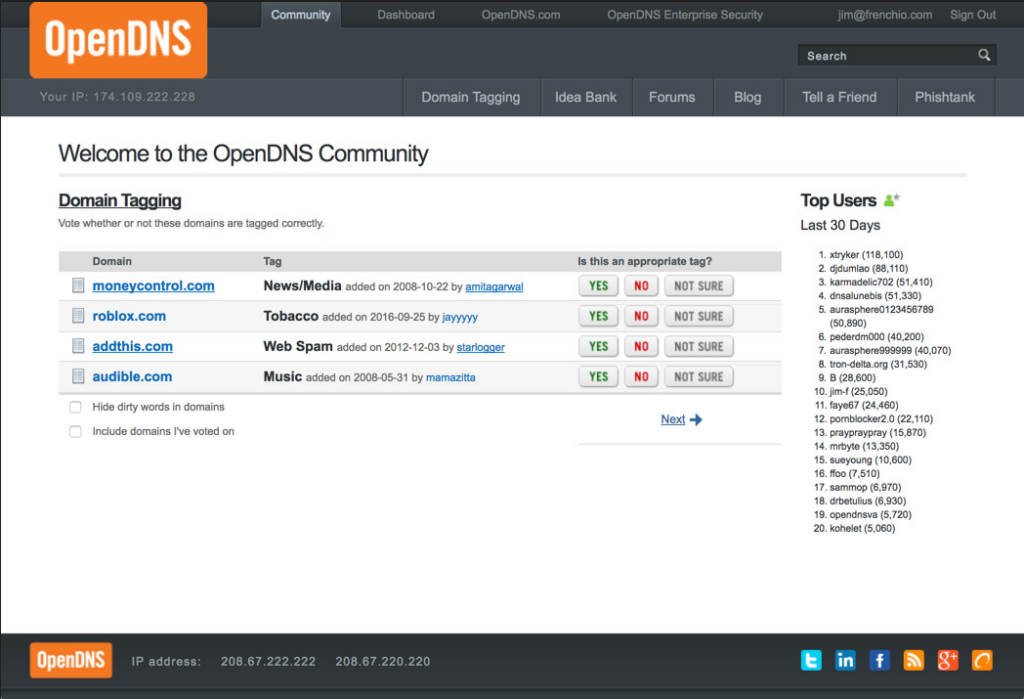The width and height of the screenshot is (1024, 699).
Task: Switch to the Community tab
Action: coord(301,14)
